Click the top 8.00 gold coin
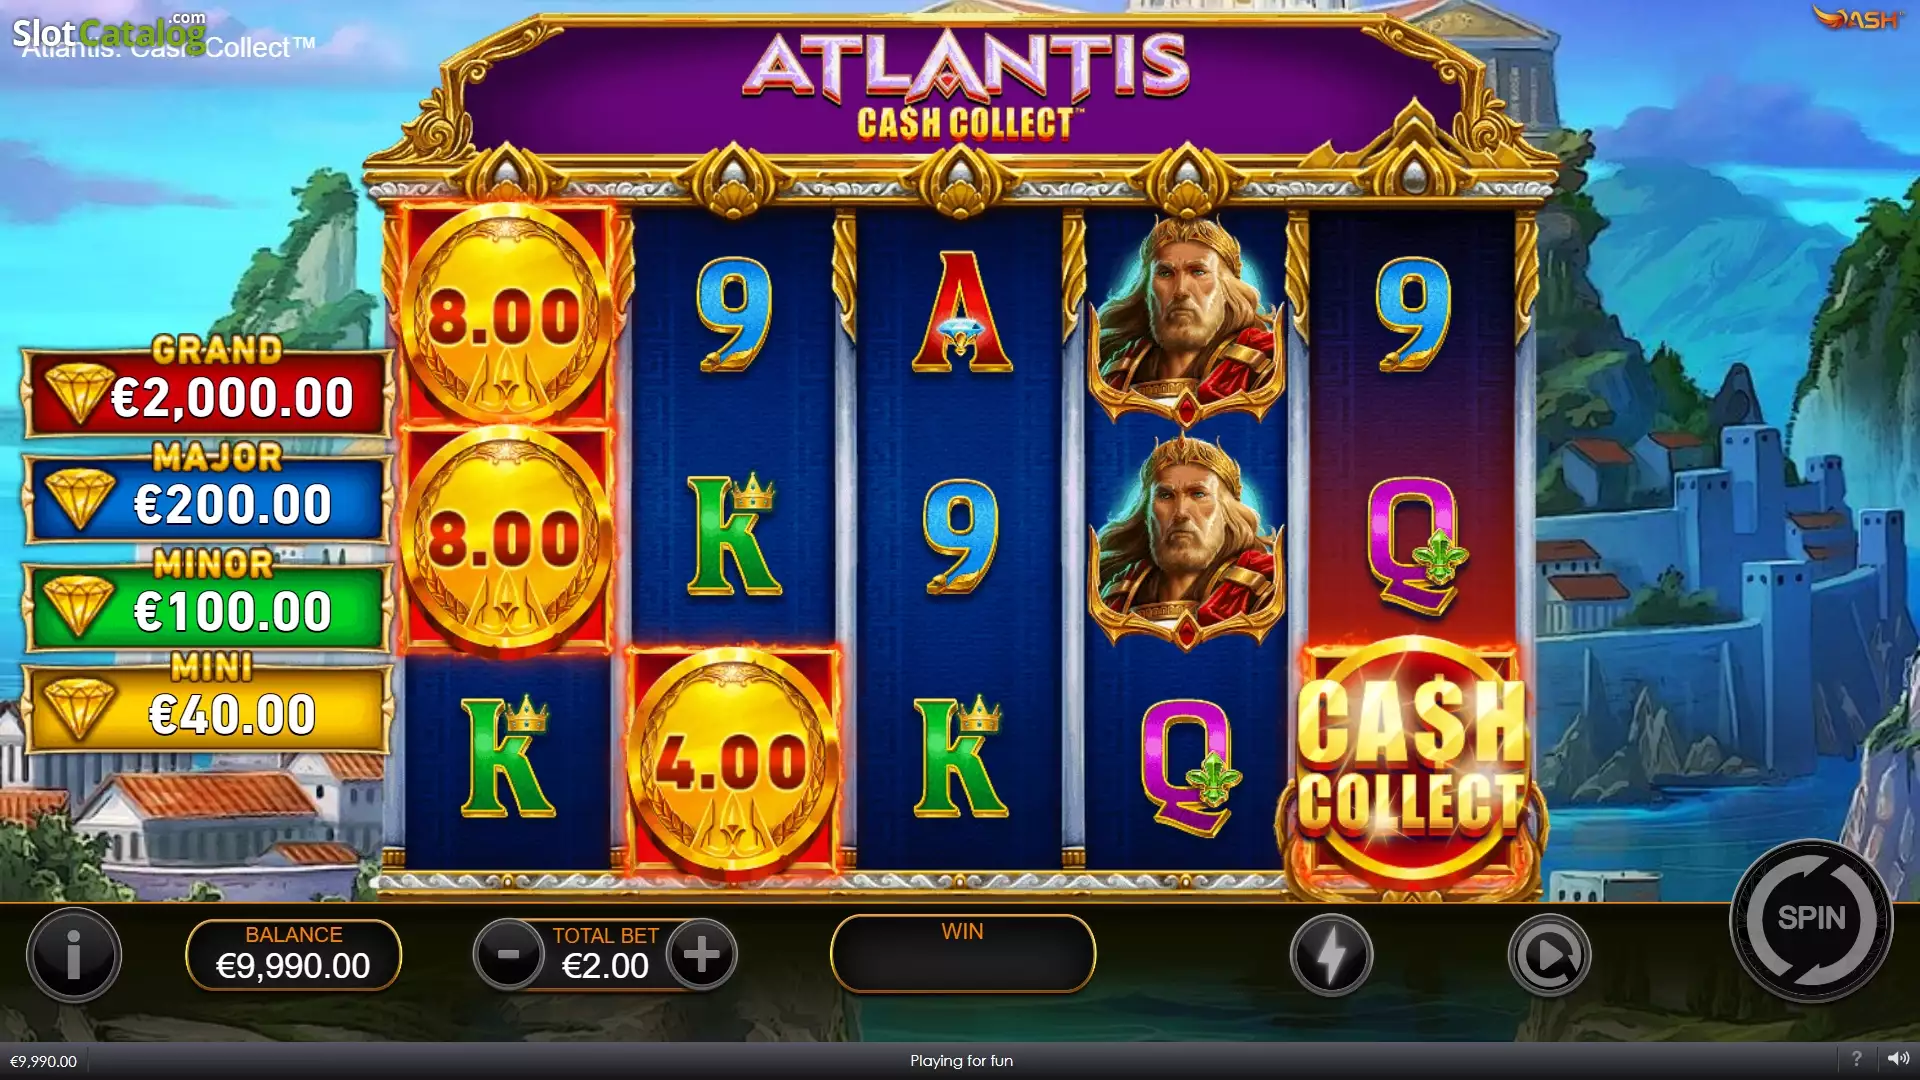This screenshot has height=1080, width=1920. tap(506, 316)
